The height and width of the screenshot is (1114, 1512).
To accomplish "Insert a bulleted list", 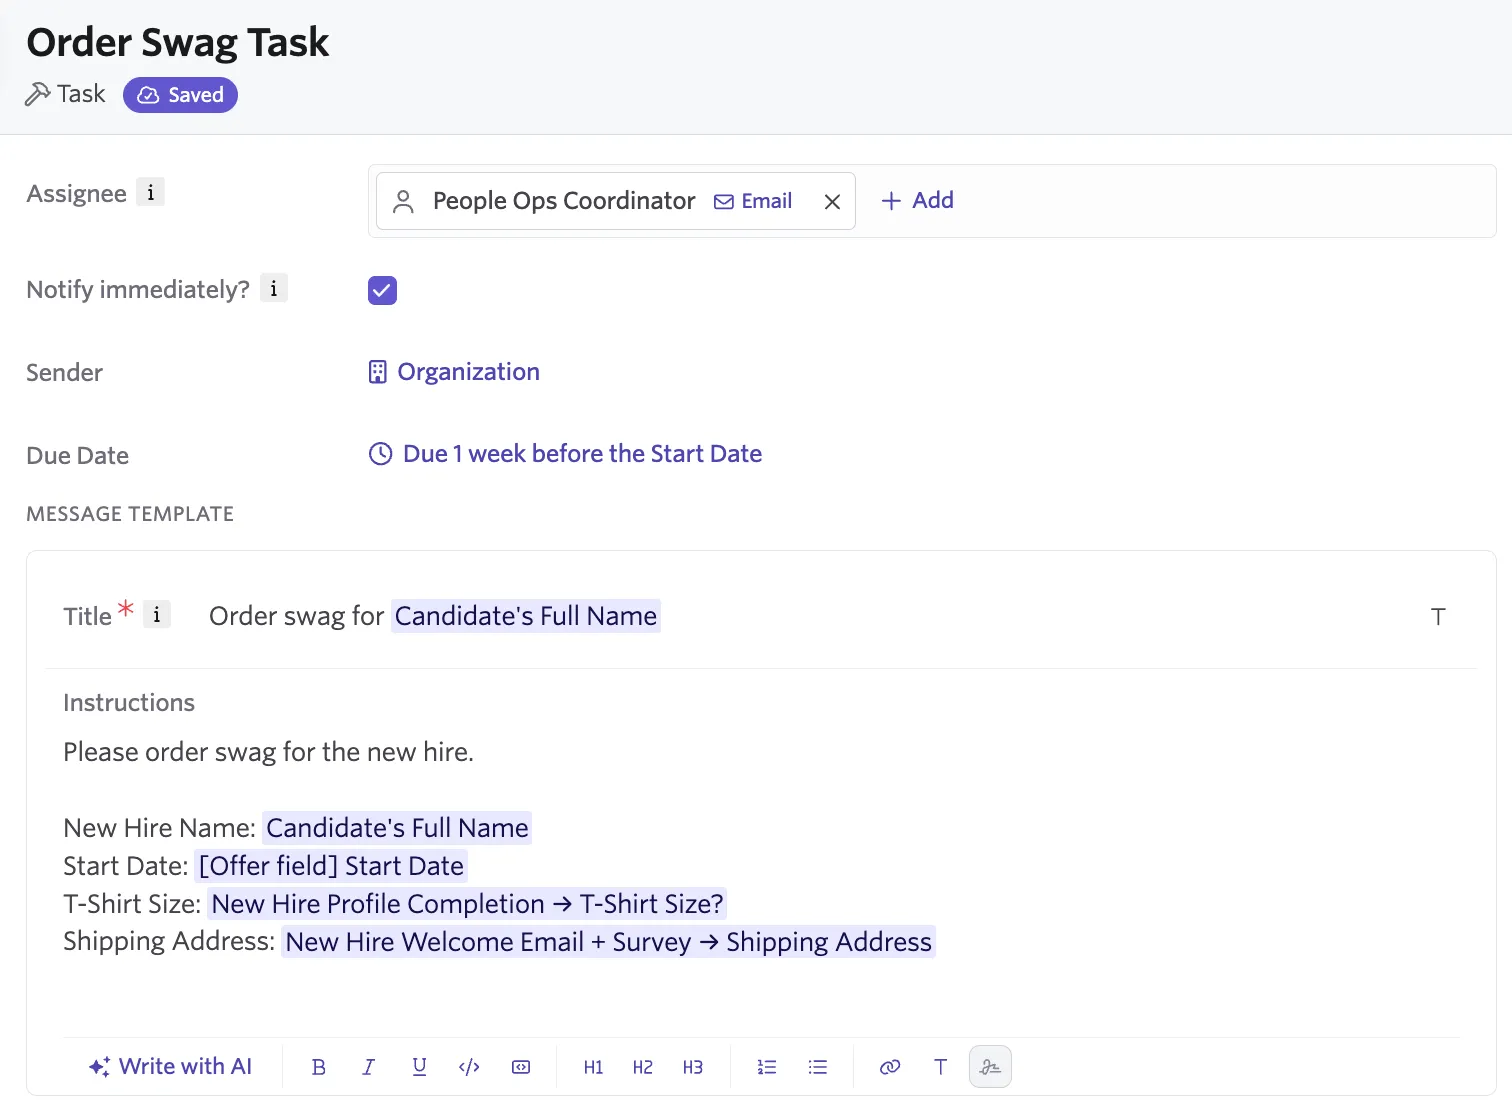I will pos(818,1067).
